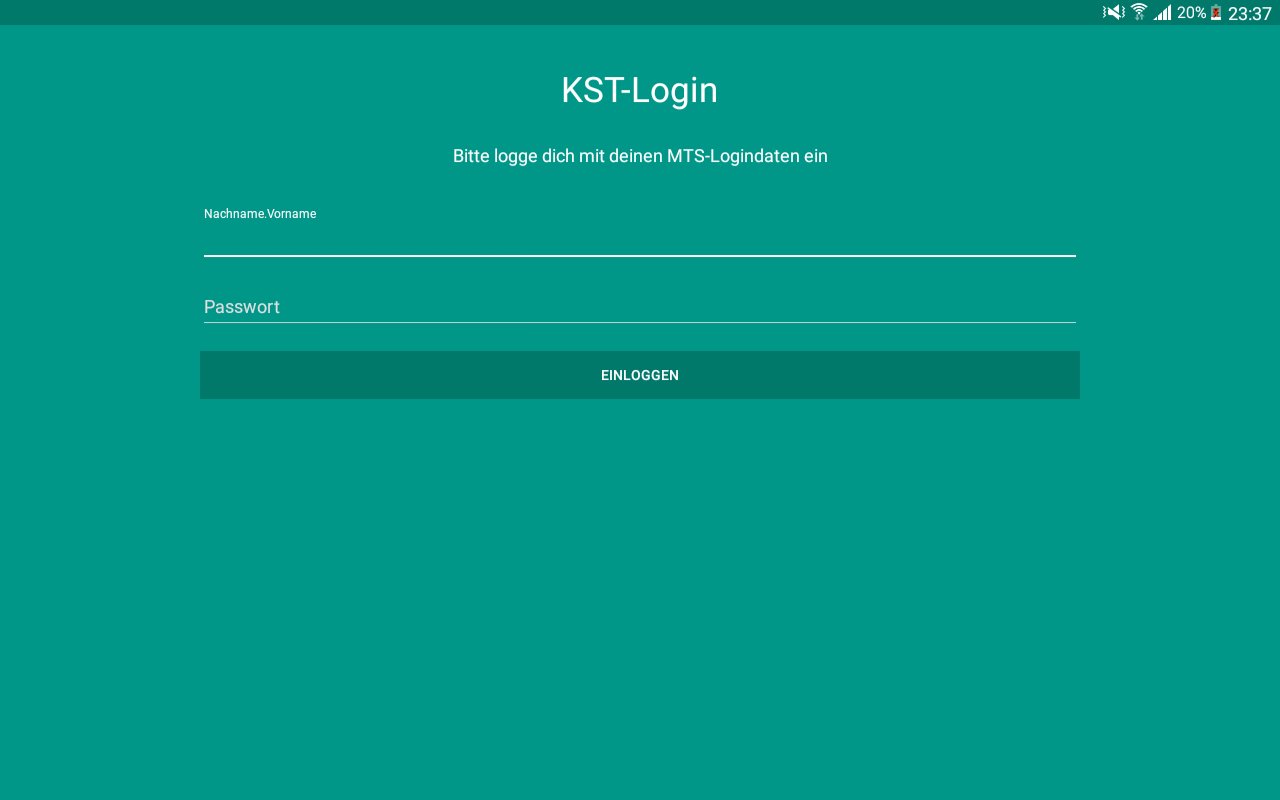
Task: Tap the status bar at the top
Action: 640,13
